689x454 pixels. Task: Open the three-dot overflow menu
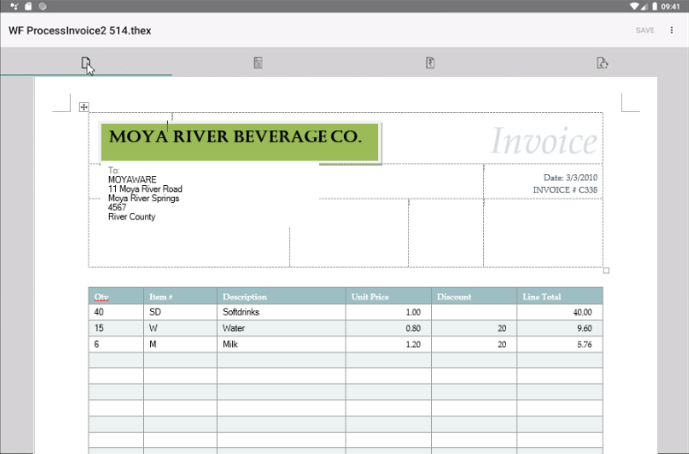coord(671,30)
